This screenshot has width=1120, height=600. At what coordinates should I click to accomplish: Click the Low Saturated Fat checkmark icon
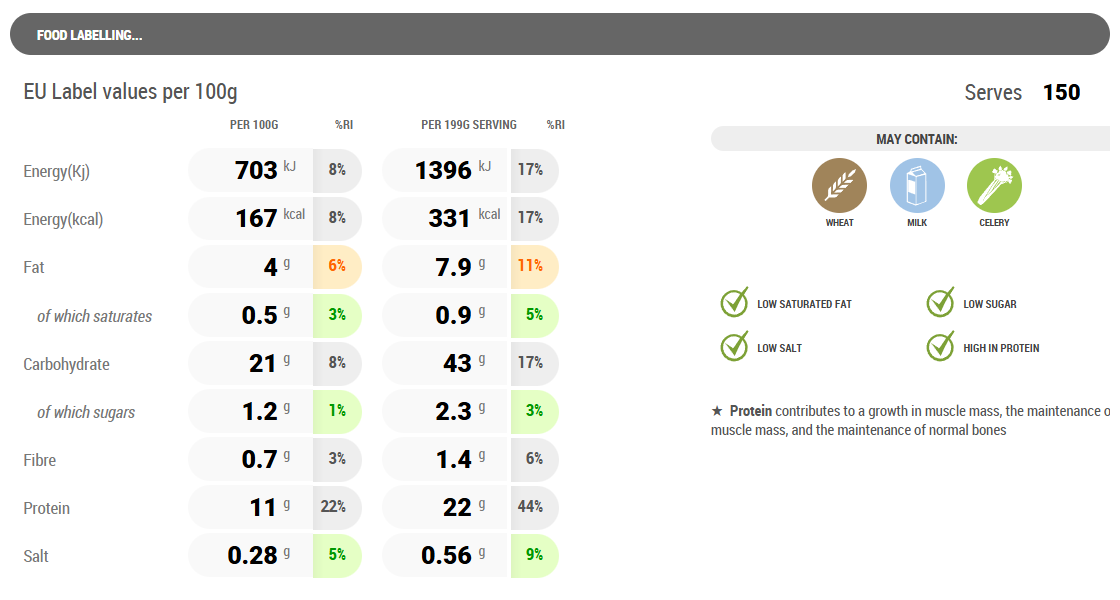[735, 302]
